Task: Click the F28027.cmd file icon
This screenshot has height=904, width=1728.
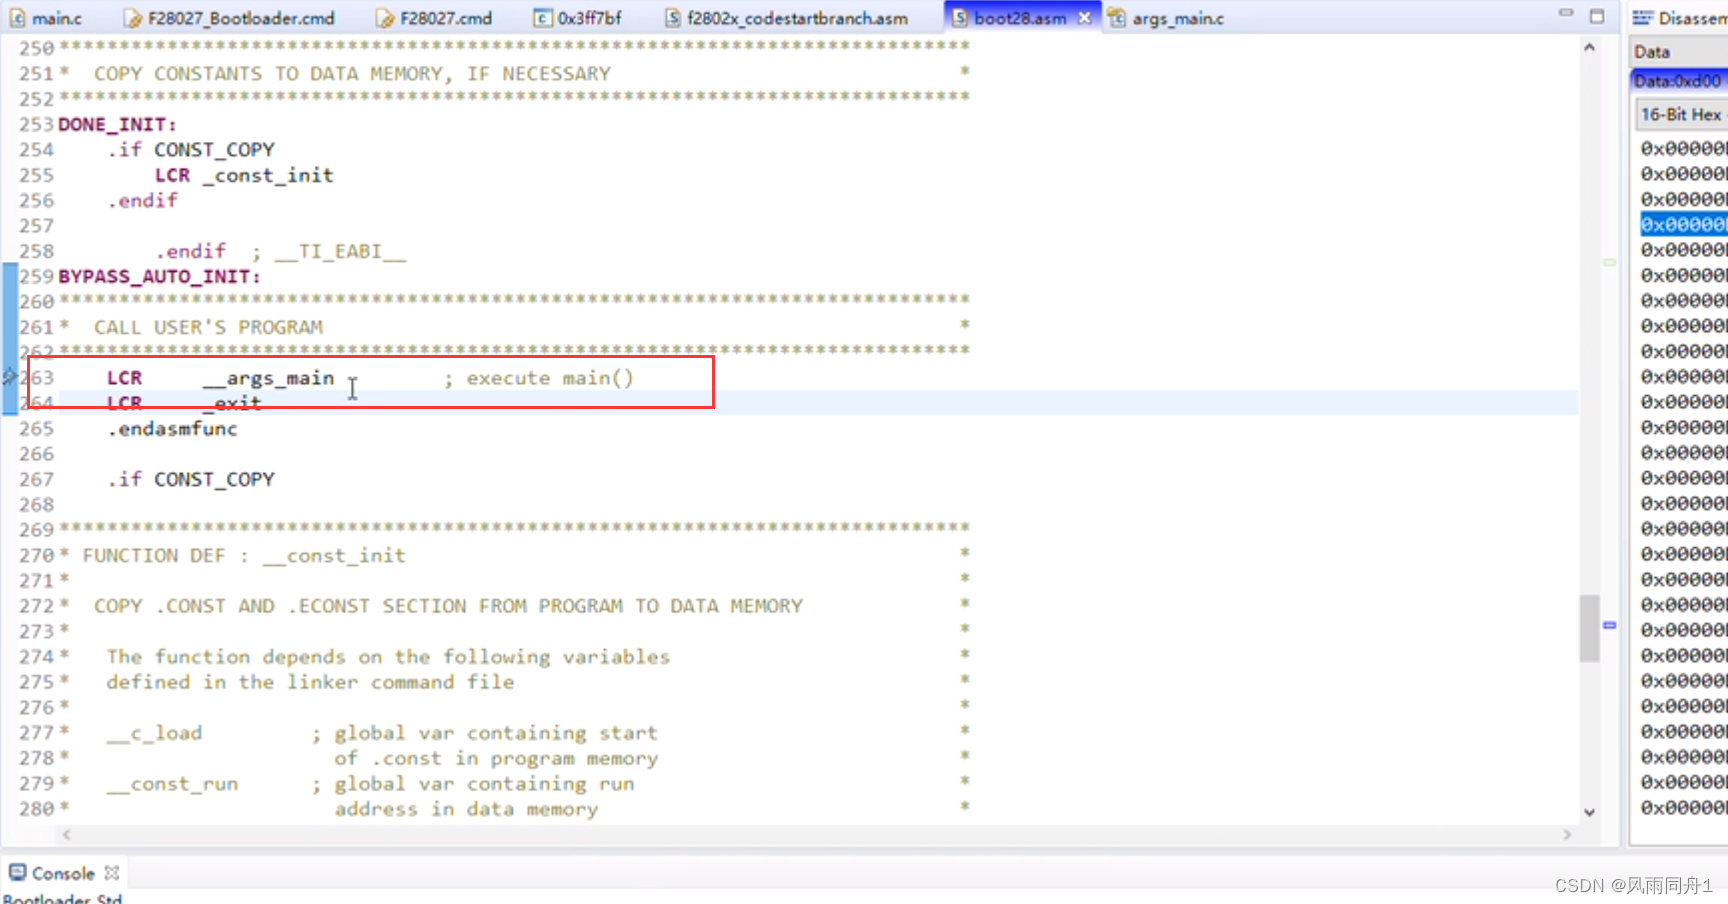Action: click(x=385, y=18)
